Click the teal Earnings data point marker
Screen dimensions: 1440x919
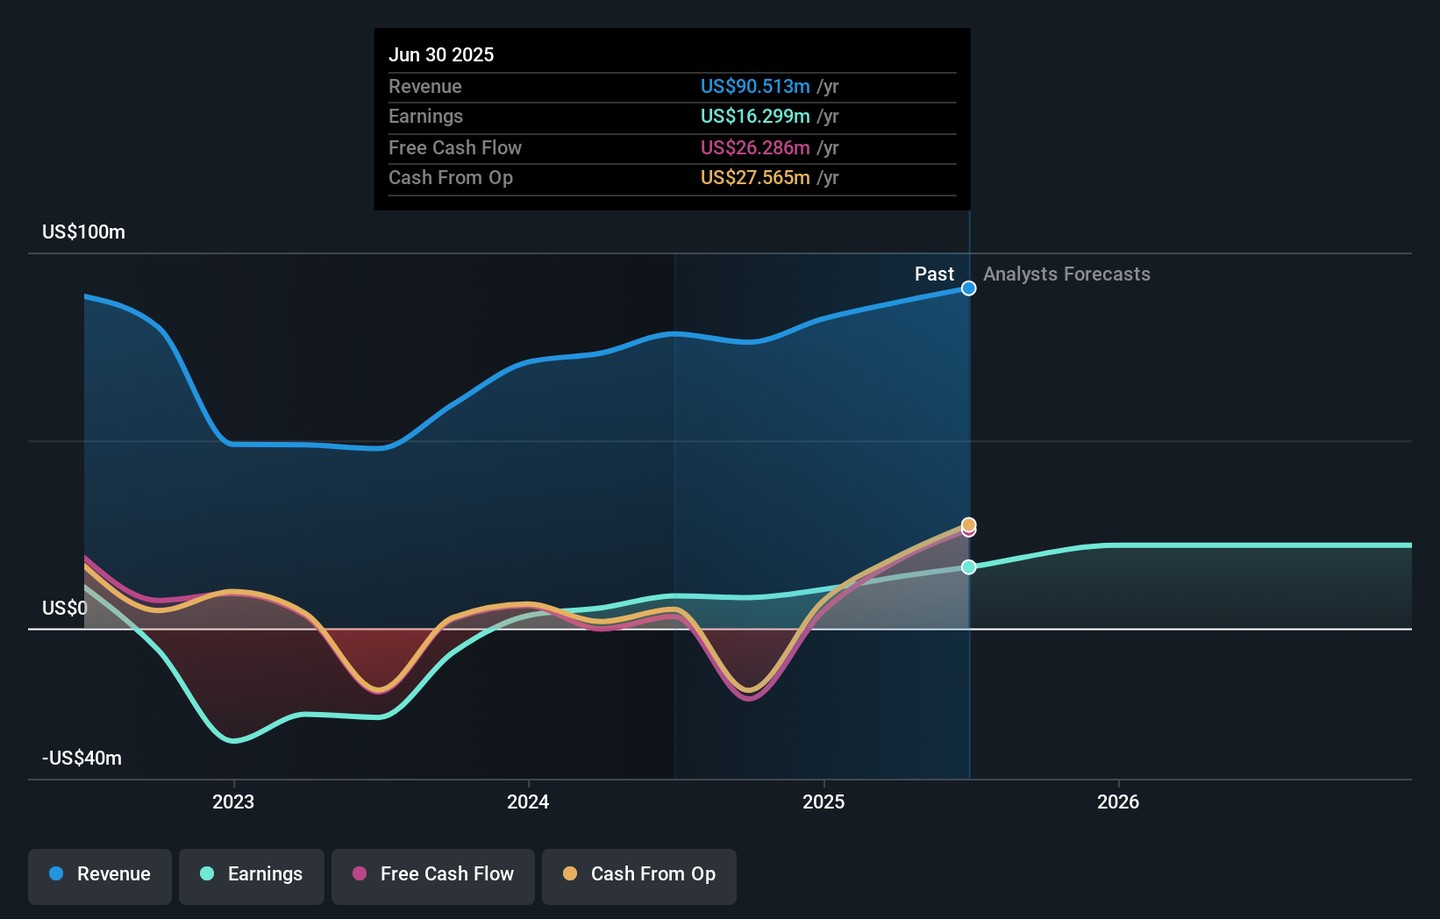969,567
